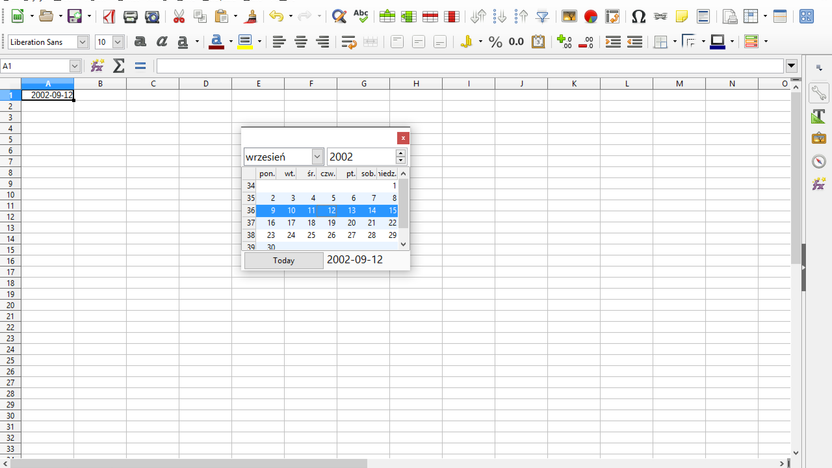Screen dimensions: 832x468
Task: Open font color dropdown arrow
Action: coord(231,41)
